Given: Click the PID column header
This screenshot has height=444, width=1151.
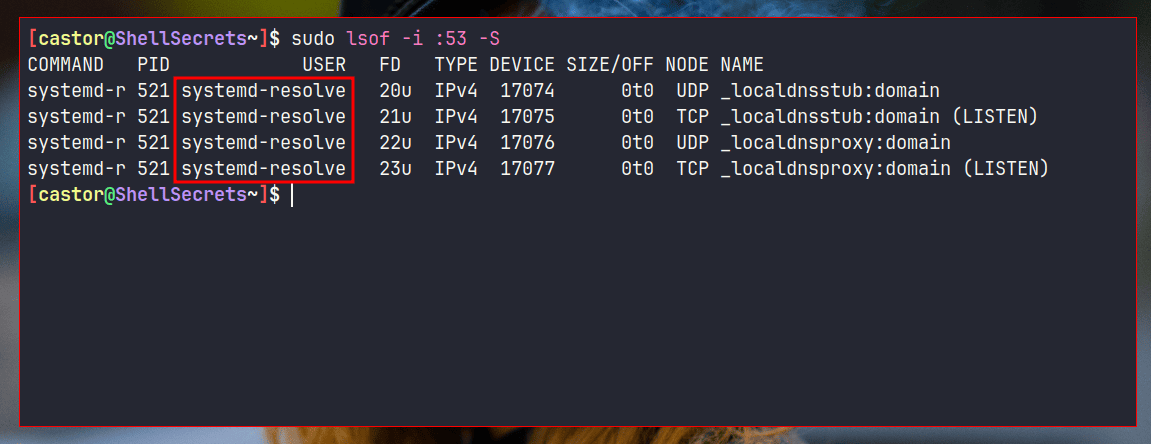Looking at the screenshot, I should tap(153, 65).
